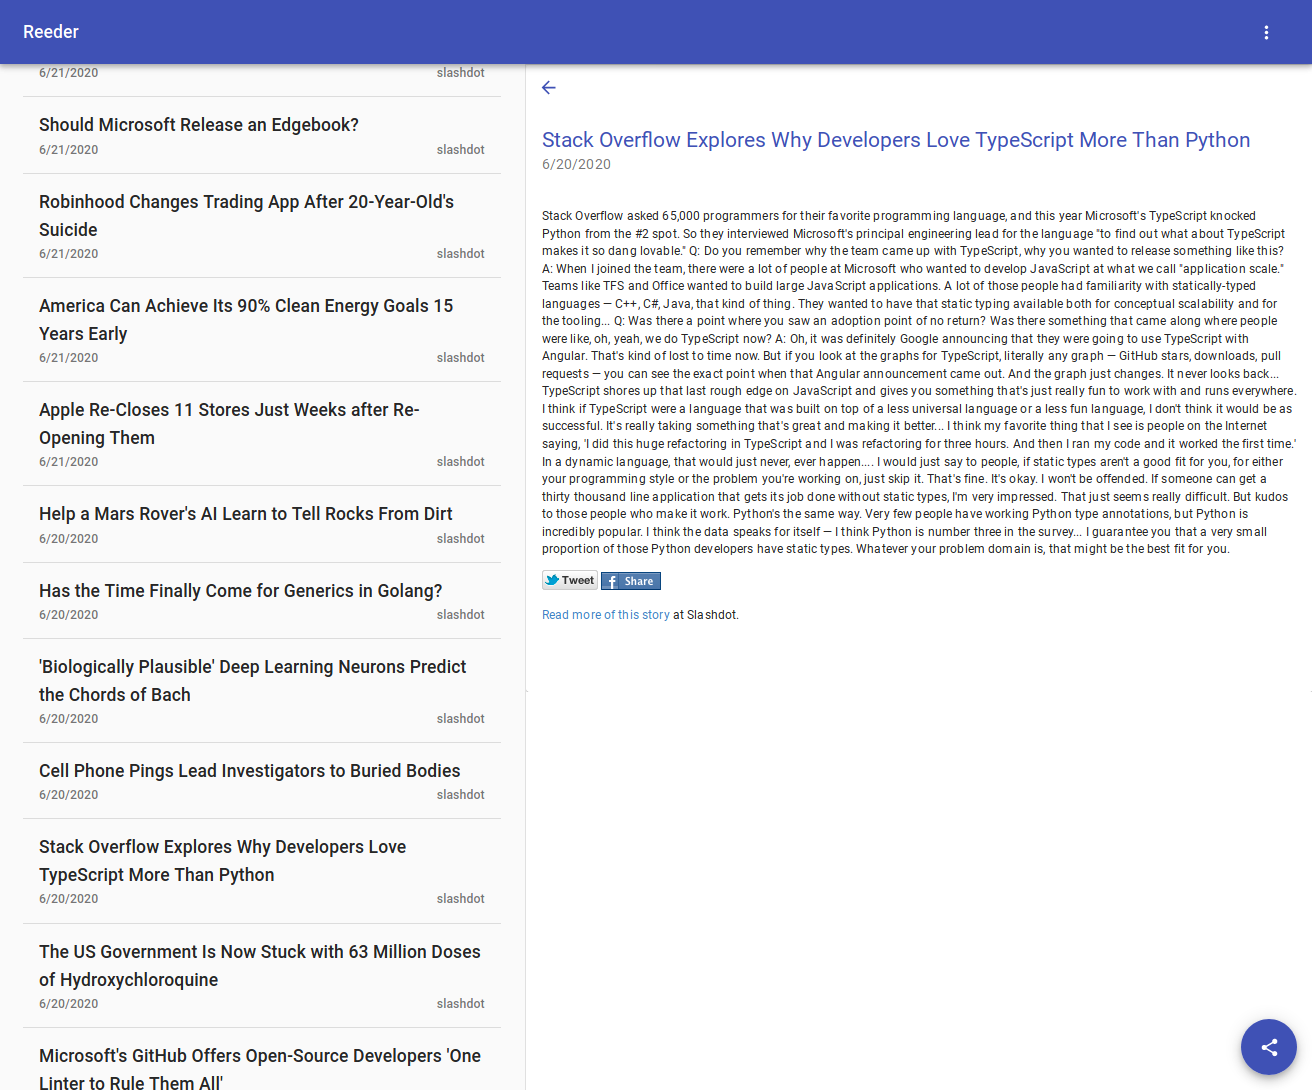
Task: Open the three-dot overflow menu
Action: click(1266, 32)
